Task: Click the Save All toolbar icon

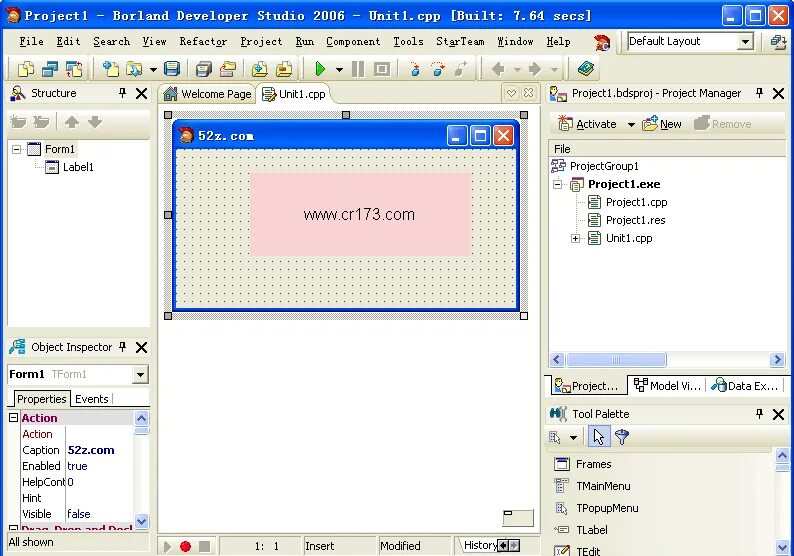Action: click(204, 68)
